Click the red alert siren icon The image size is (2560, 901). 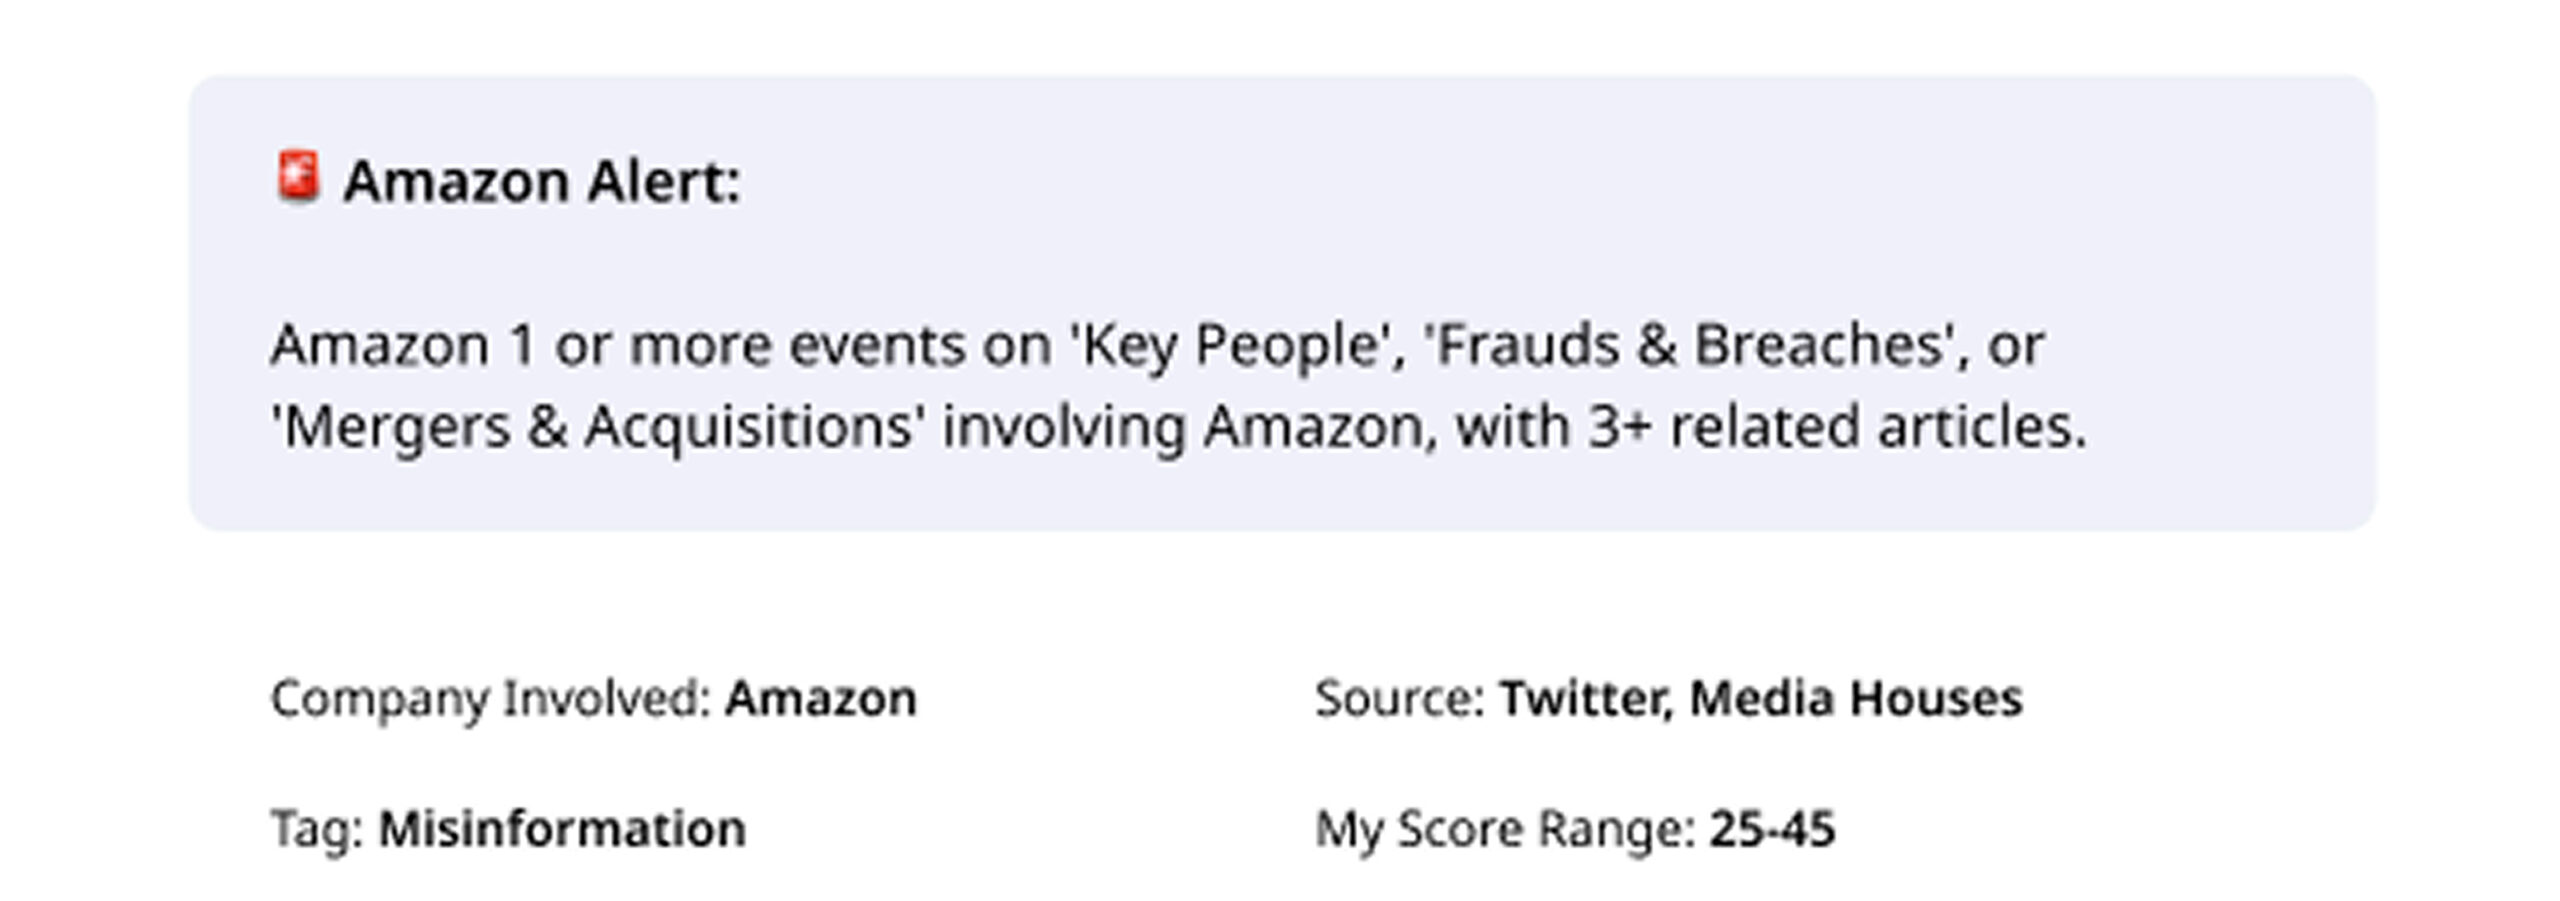pyautogui.click(x=298, y=177)
